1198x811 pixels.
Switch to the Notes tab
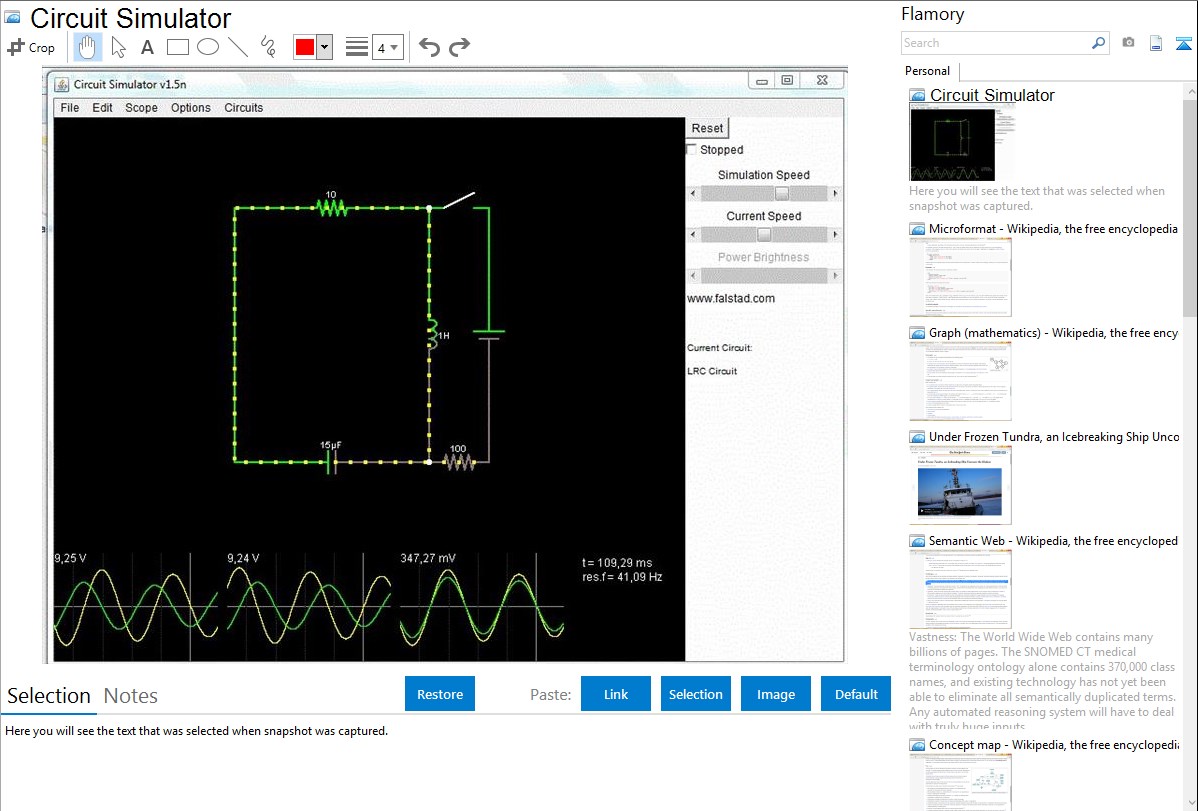131,696
